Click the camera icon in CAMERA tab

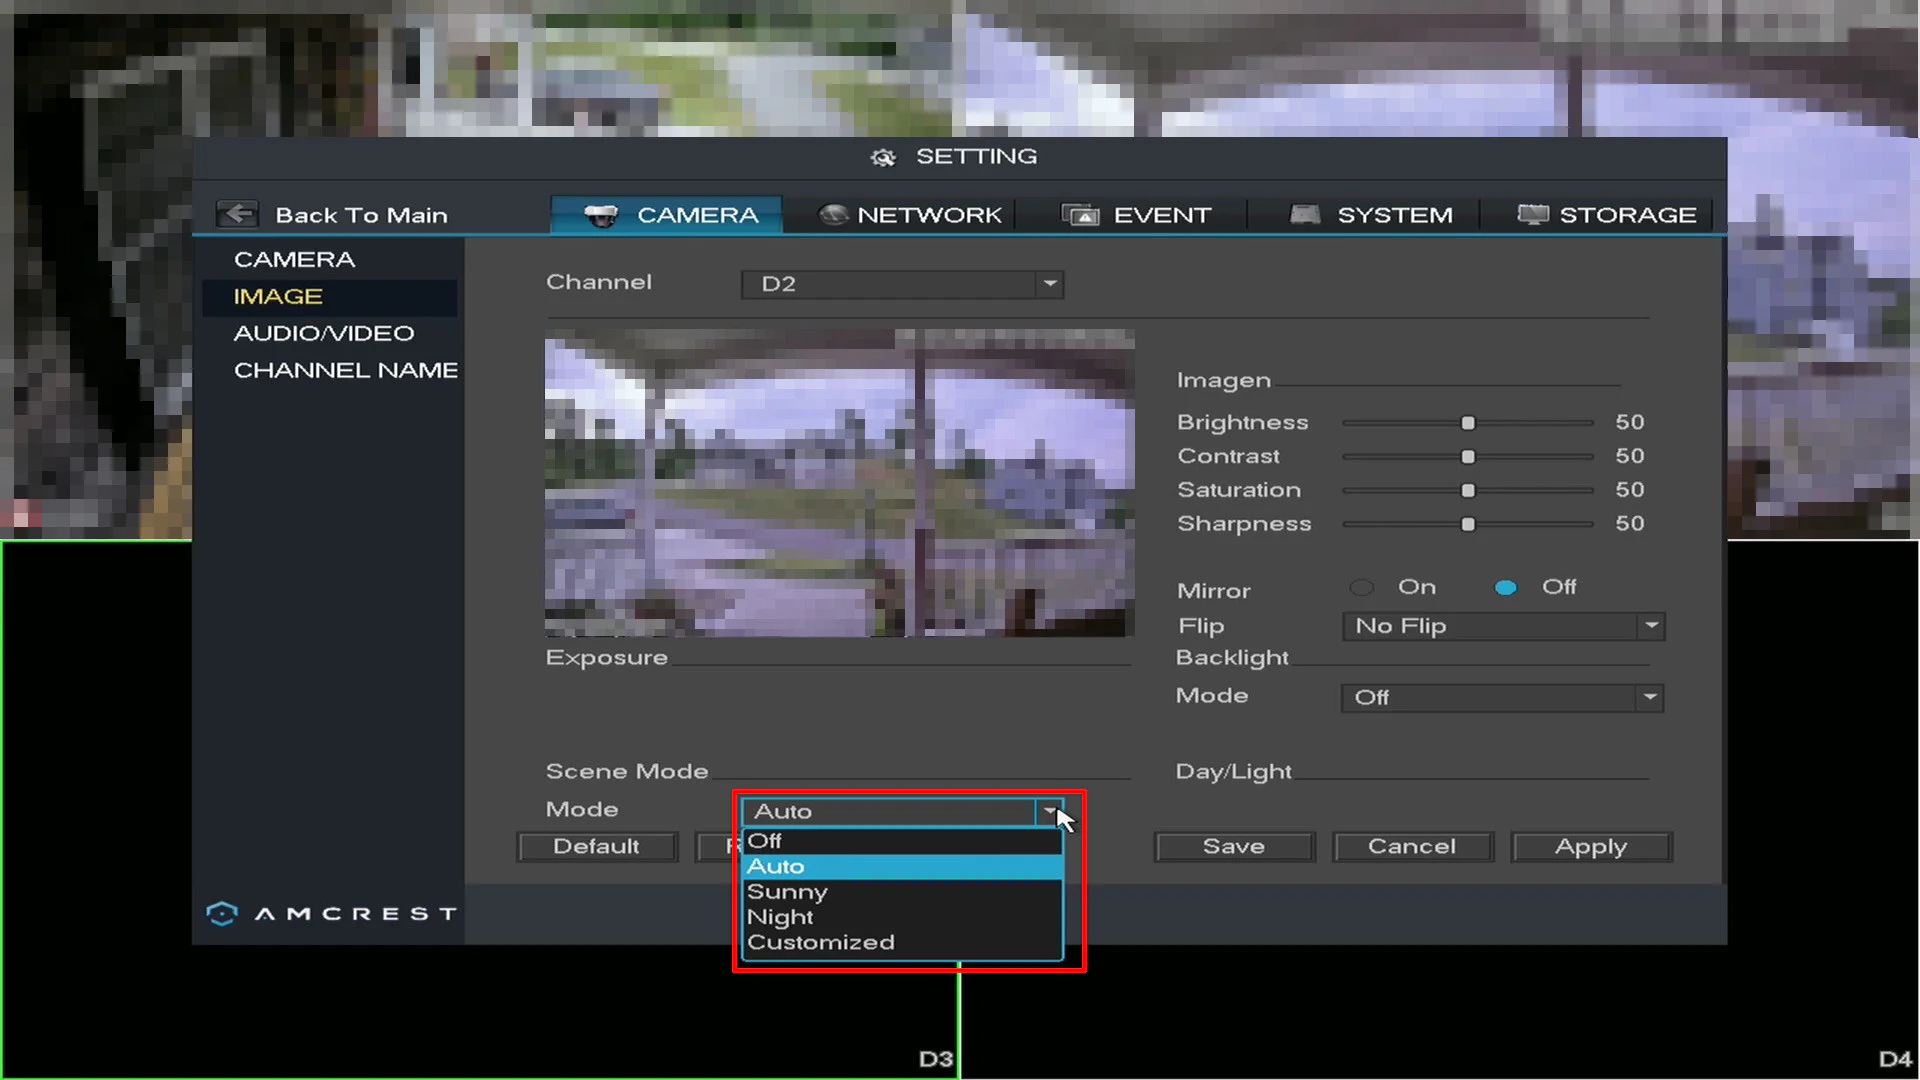tap(601, 215)
